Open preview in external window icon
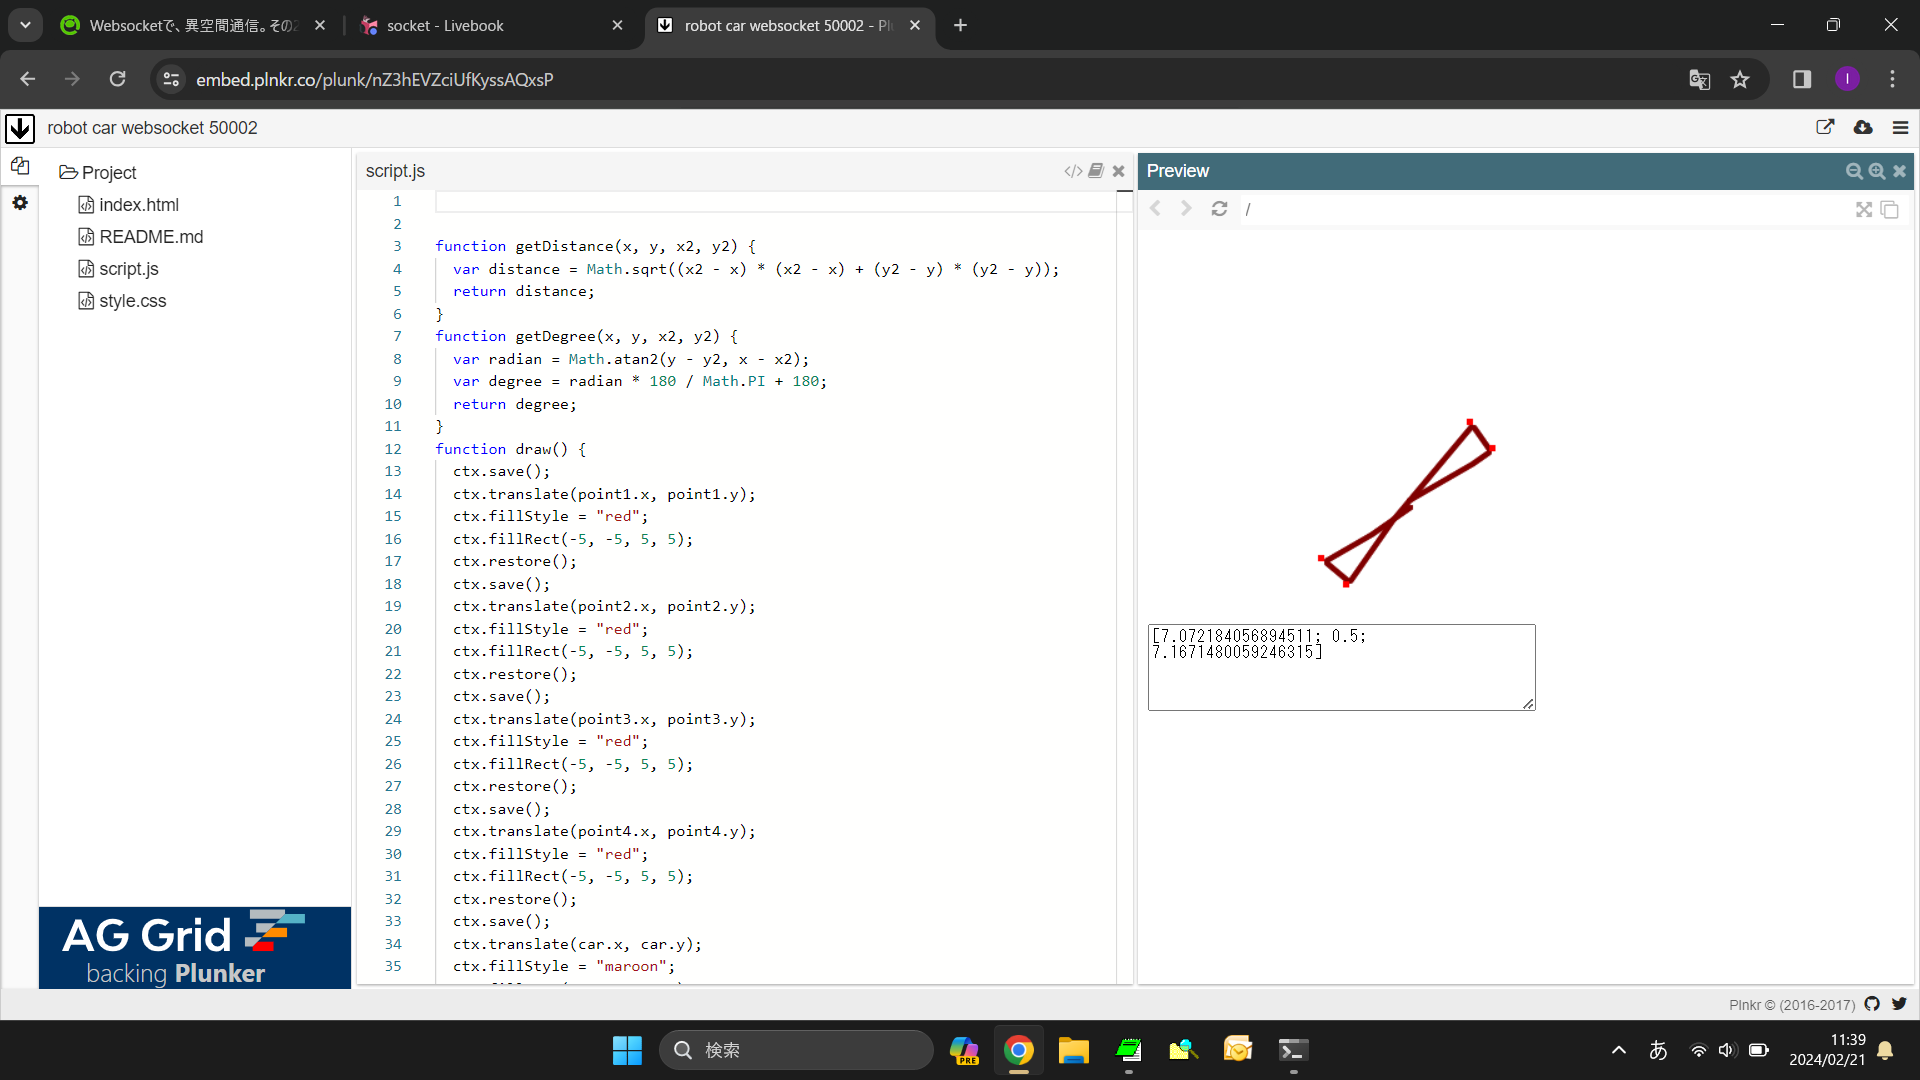The image size is (1920, 1080). pos(1825,127)
